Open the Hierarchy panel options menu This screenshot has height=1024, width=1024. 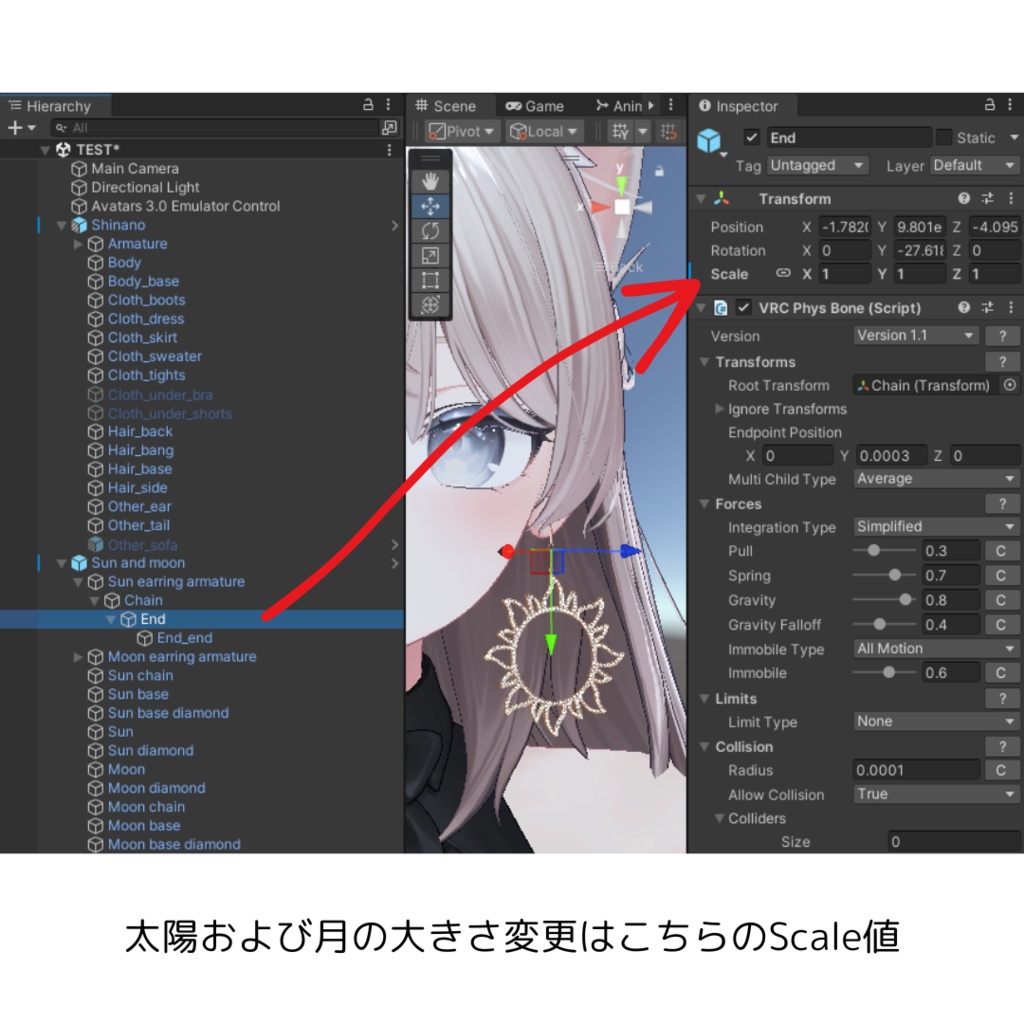pyautogui.click(x=389, y=104)
